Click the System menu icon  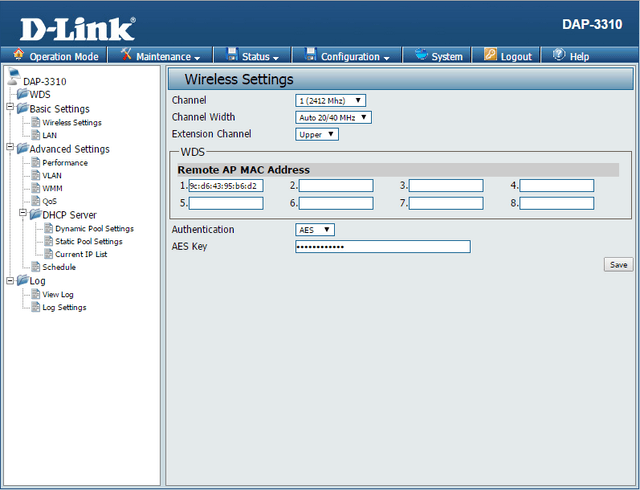[421, 54]
